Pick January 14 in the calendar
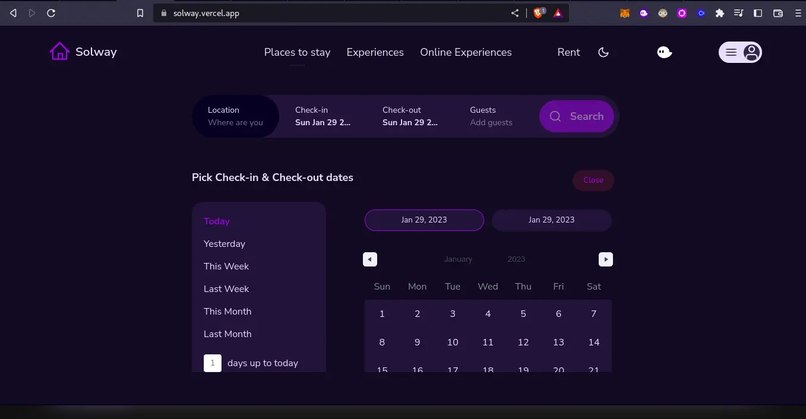This screenshot has width=806, height=419. tap(594, 342)
